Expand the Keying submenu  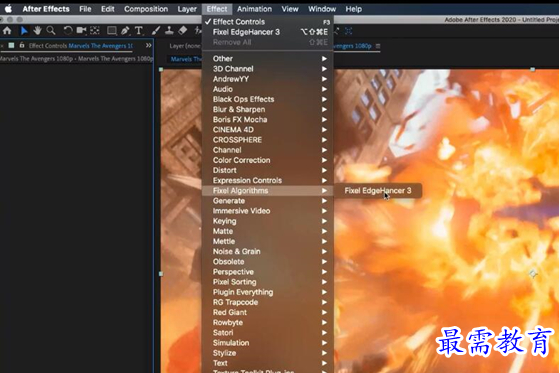pos(268,221)
